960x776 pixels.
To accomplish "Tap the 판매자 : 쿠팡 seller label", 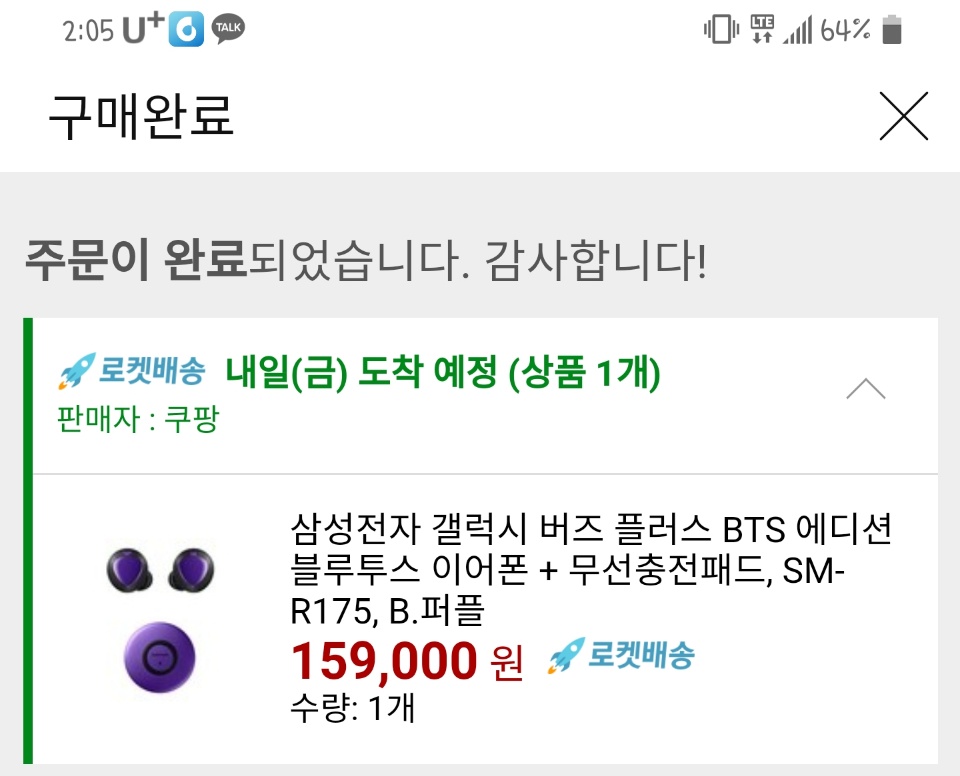I will coord(138,419).
